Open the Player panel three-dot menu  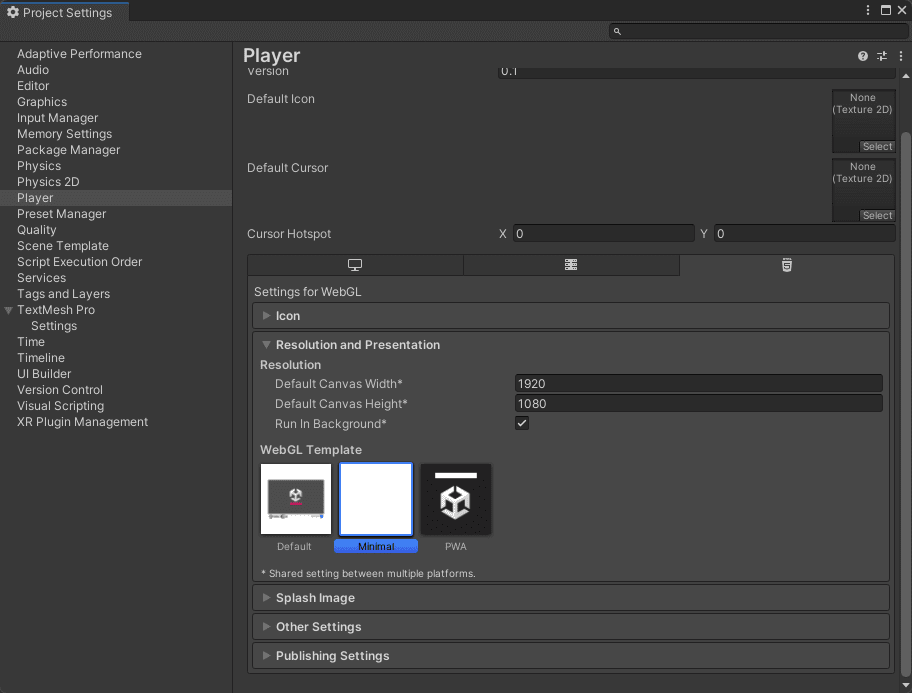[901, 56]
